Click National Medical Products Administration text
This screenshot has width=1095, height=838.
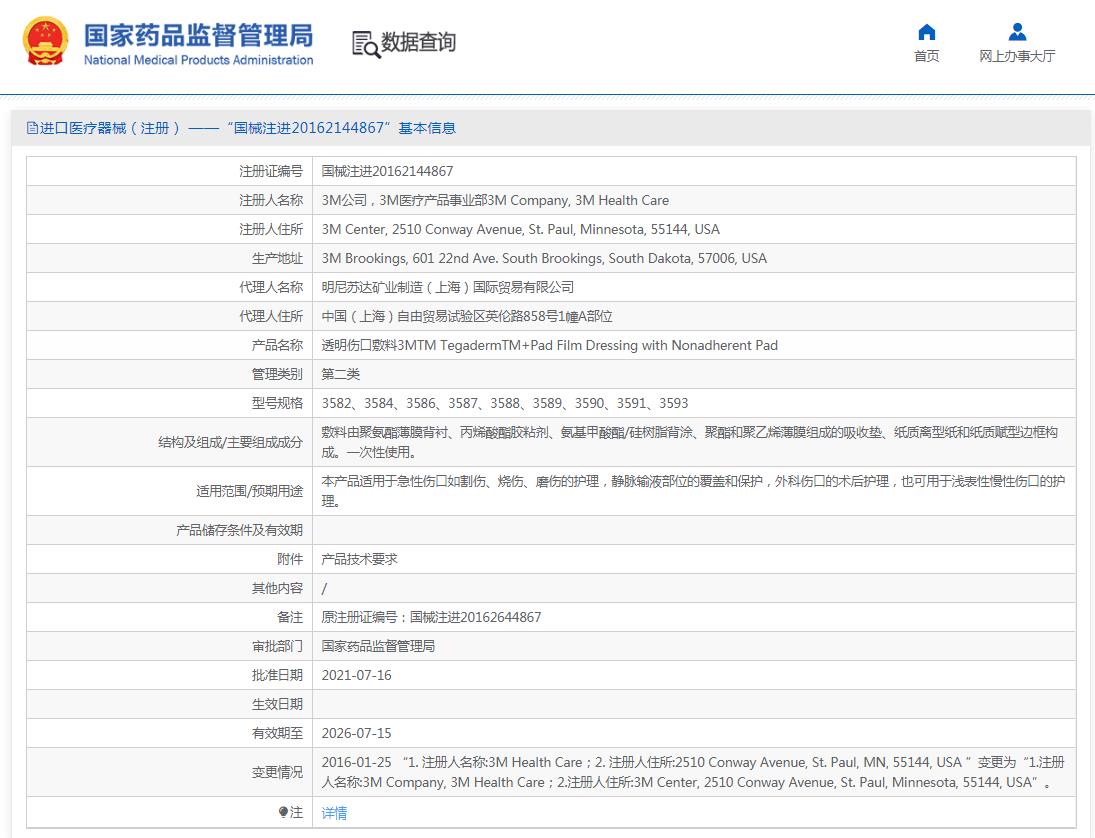198,60
